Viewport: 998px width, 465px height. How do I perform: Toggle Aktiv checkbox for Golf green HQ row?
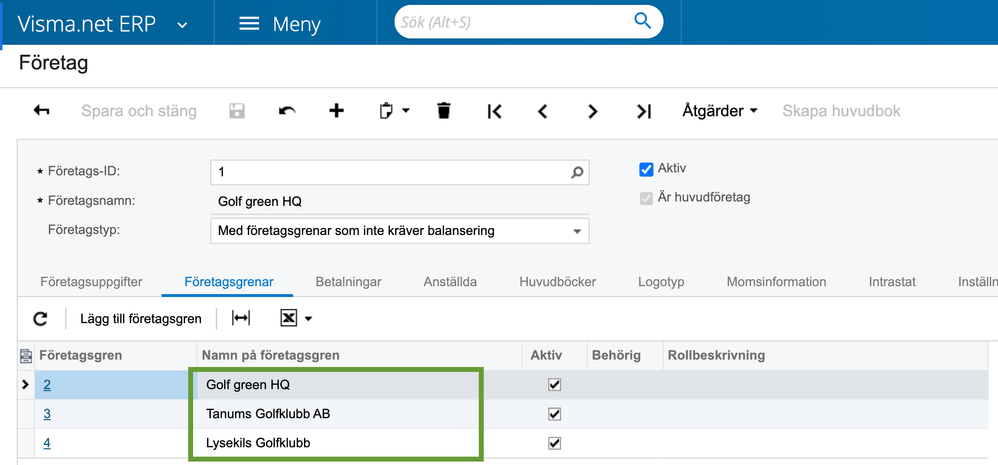click(554, 385)
